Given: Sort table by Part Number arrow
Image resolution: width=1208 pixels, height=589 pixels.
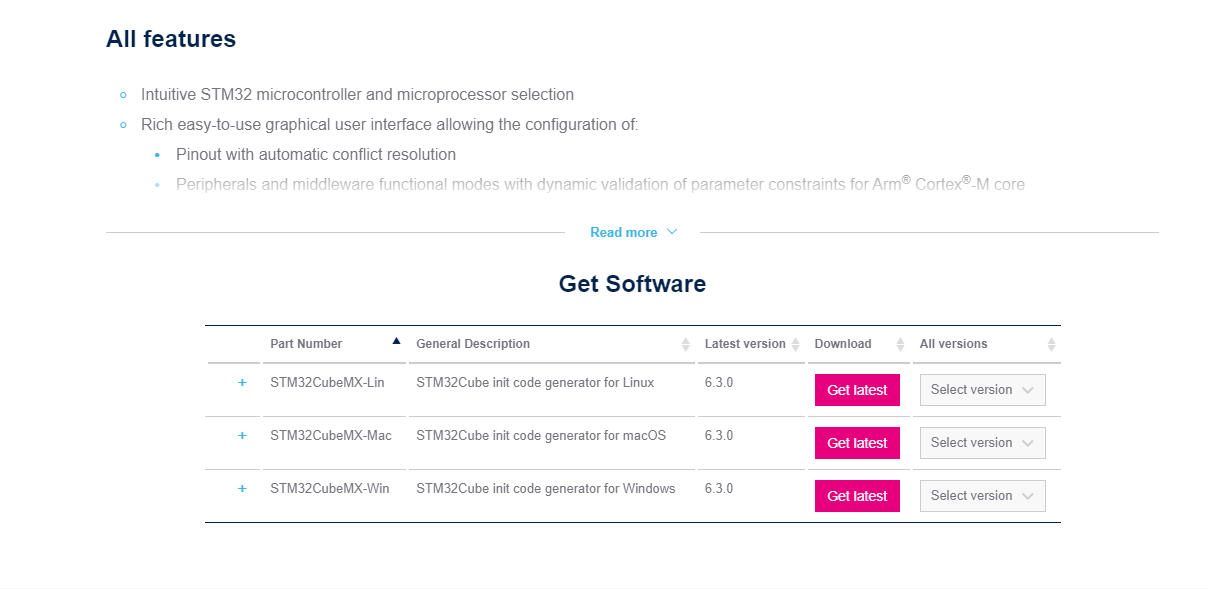Looking at the screenshot, I should (396, 341).
